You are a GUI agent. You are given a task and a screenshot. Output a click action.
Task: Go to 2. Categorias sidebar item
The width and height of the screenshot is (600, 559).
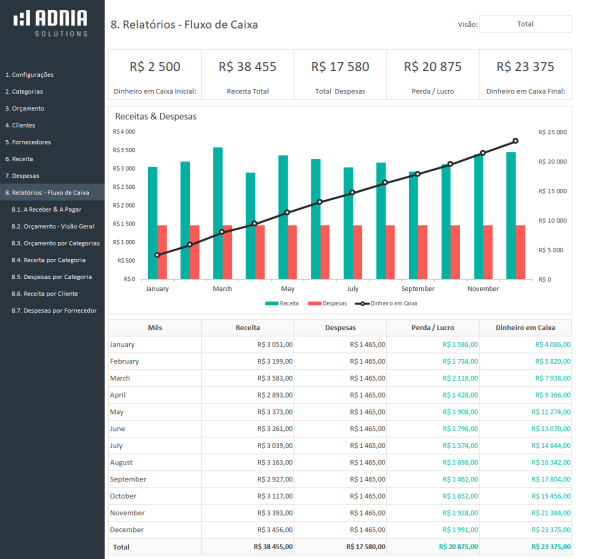(x=25, y=91)
